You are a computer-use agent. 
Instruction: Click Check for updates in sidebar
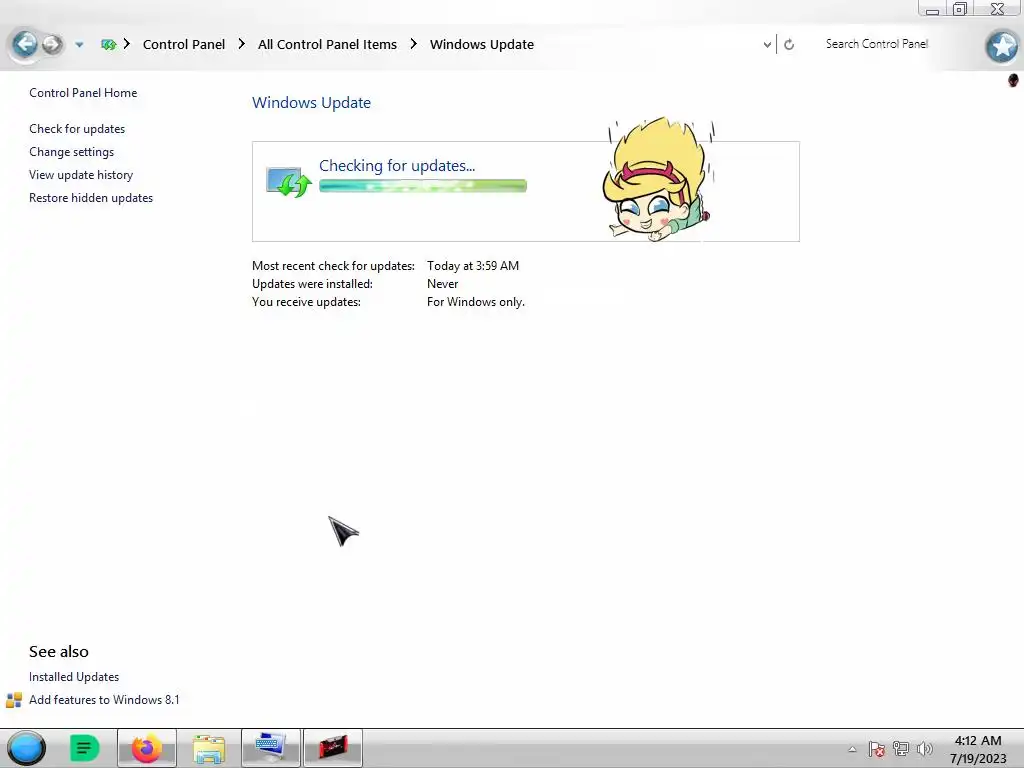click(77, 129)
